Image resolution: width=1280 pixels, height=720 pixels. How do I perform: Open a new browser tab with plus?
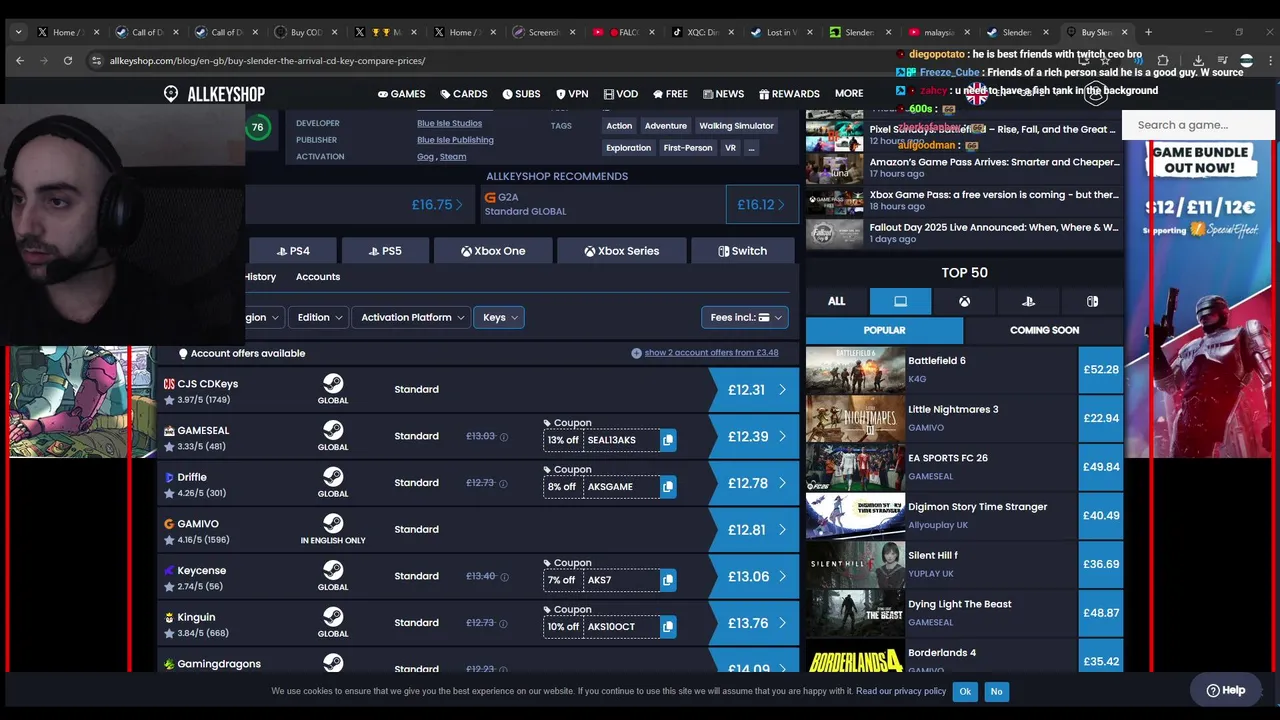[x=1148, y=32]
